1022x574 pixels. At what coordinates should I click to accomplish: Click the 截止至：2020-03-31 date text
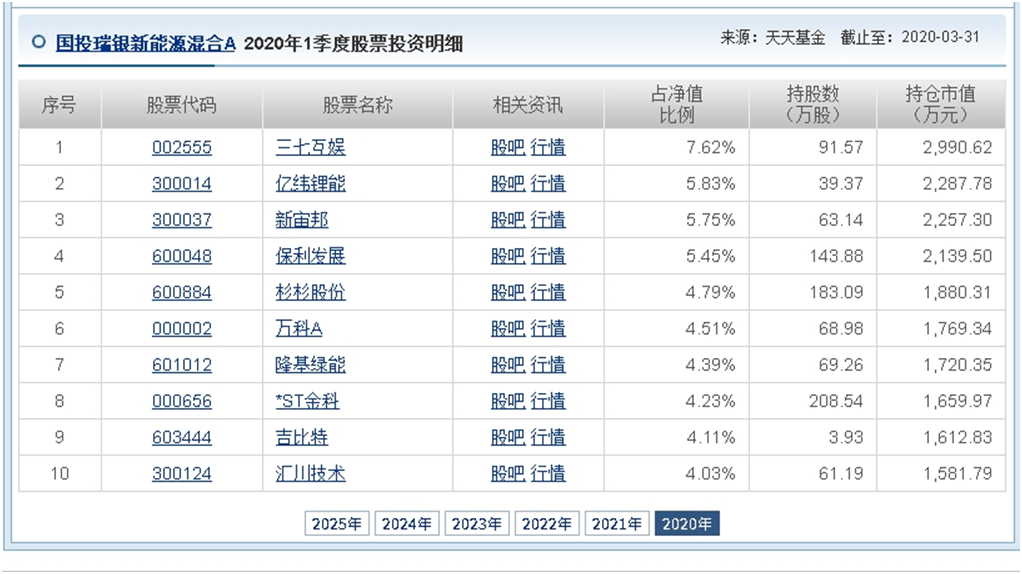[x=910, y=37]
